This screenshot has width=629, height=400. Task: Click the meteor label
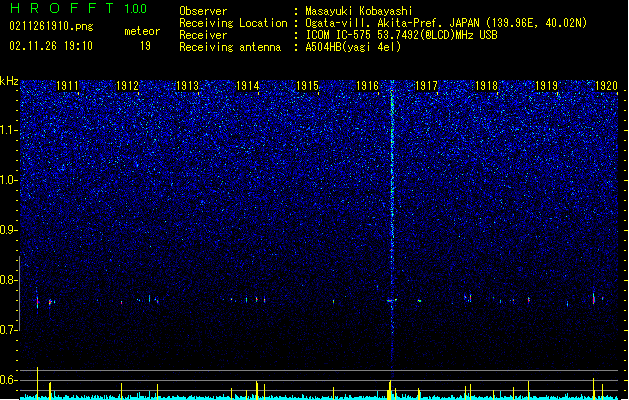[142, 31]
